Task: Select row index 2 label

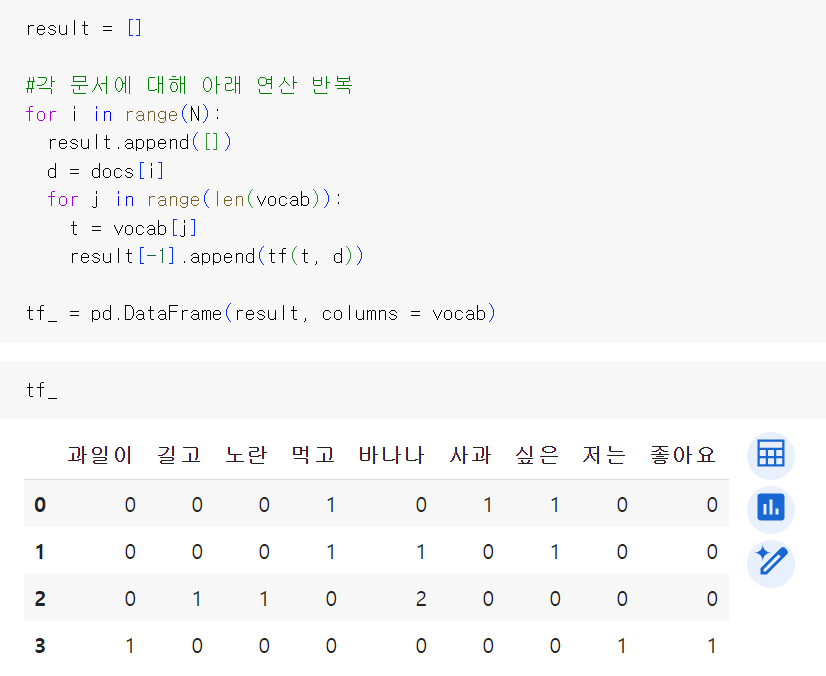Action: click(40, 599)
